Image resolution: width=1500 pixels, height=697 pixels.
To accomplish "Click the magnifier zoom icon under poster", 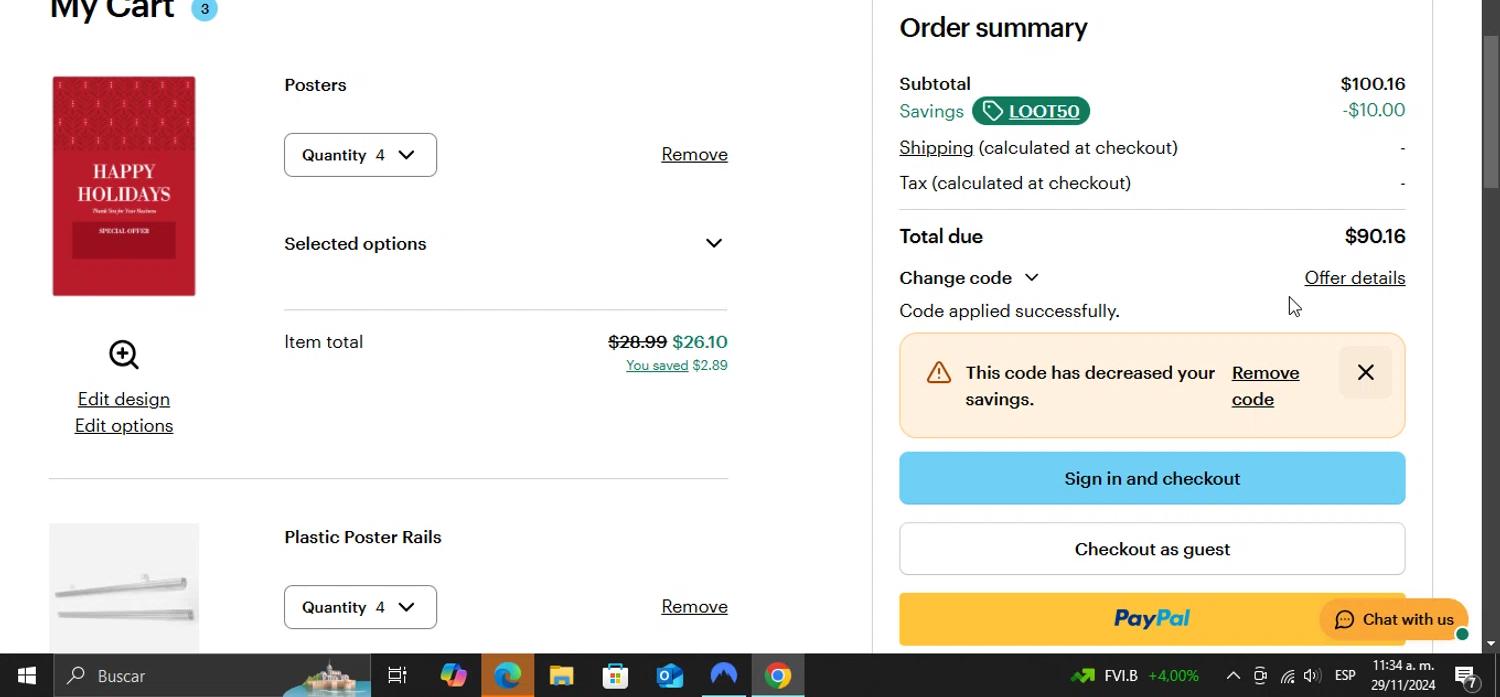I will click(x=124, y=355).
